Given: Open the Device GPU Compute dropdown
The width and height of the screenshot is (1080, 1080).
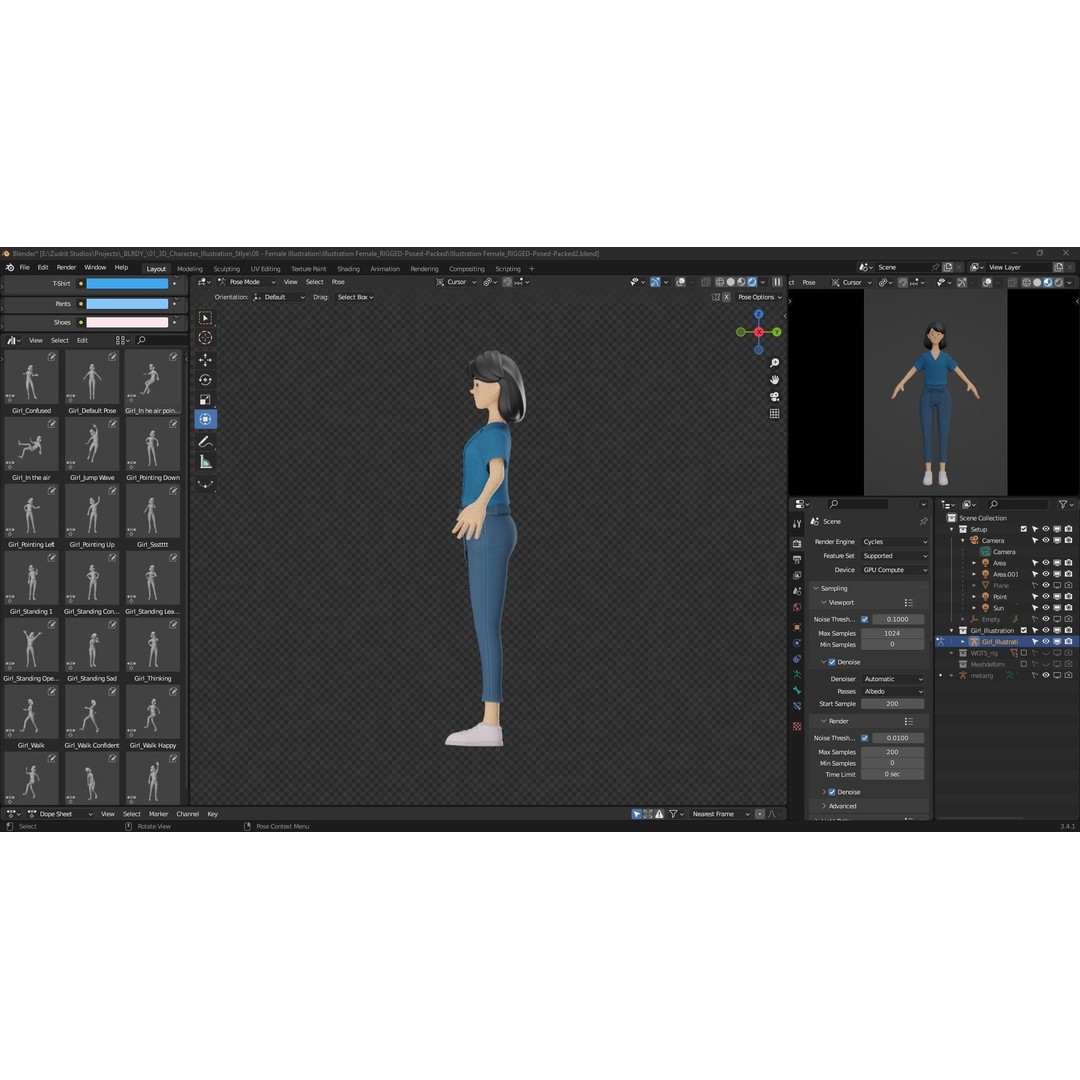Looking at the screenshot, I should pos(894,570).
